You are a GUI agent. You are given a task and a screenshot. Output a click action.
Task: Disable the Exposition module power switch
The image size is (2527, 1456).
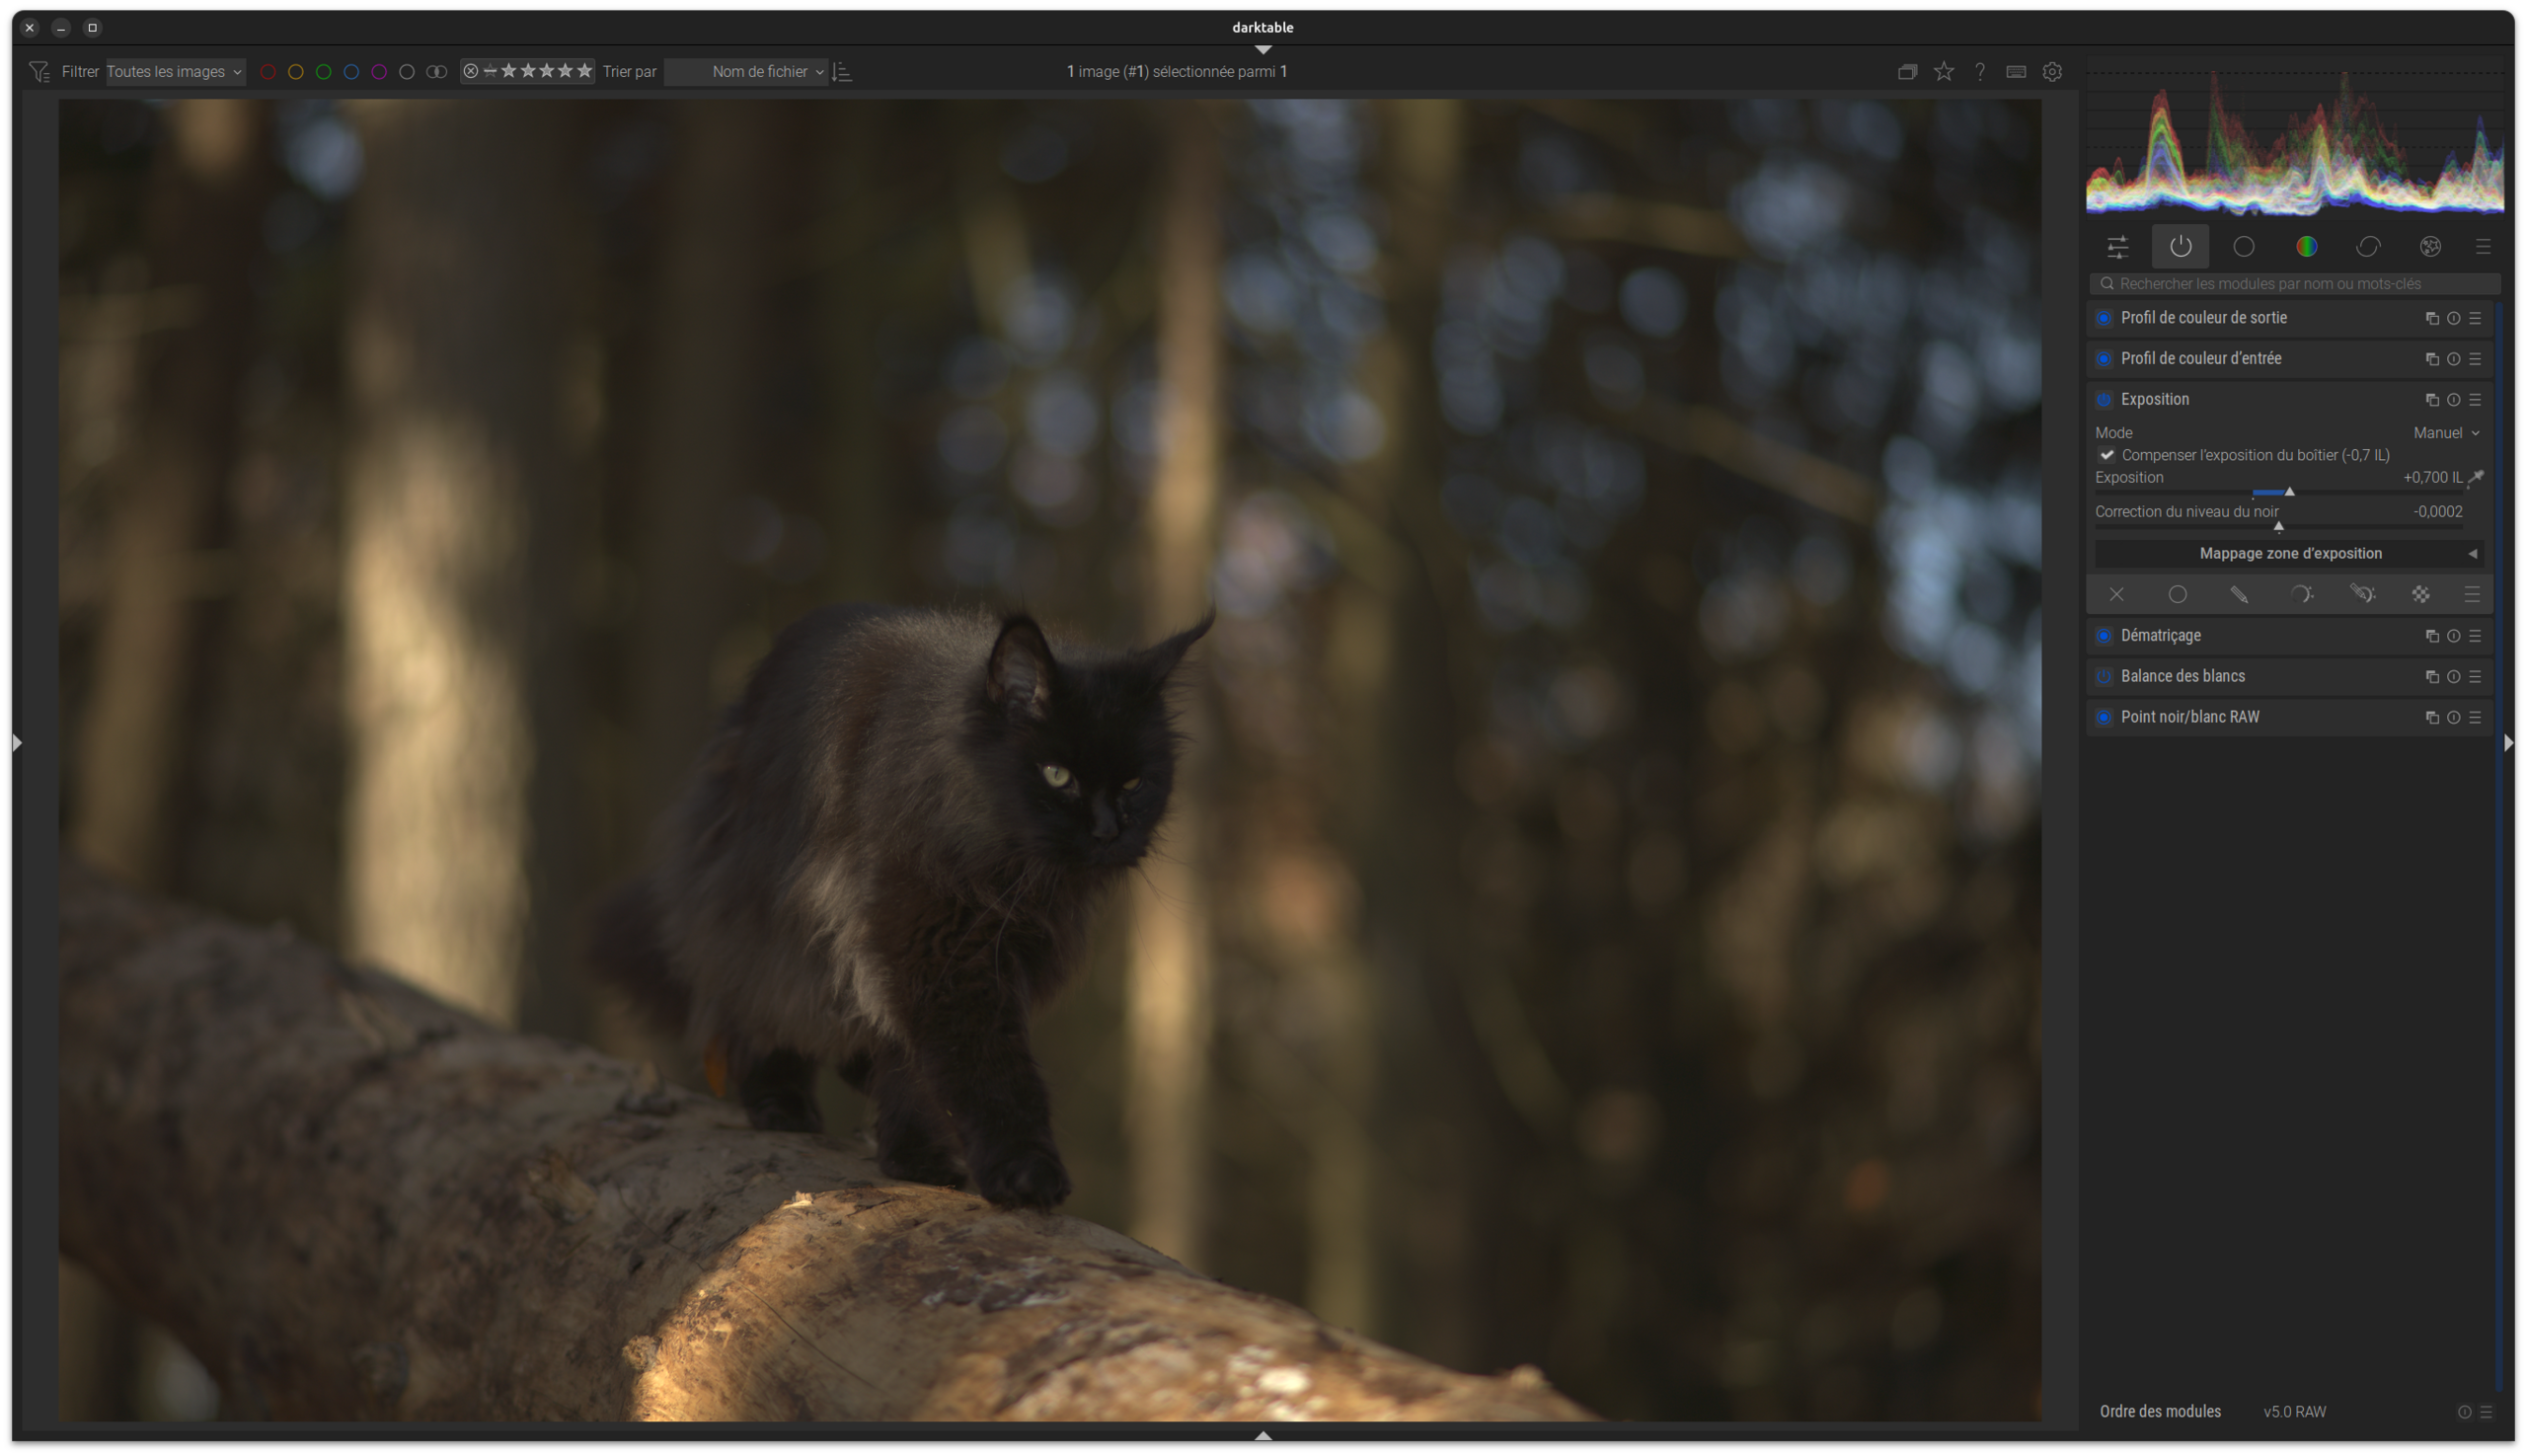[x=2104, y=400]
